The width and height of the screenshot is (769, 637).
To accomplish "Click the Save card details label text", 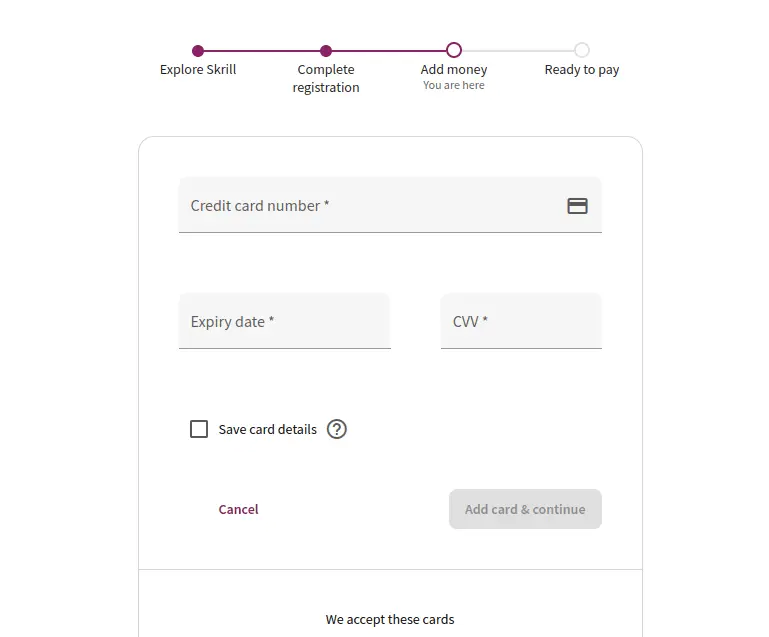I will coord(267,429).
